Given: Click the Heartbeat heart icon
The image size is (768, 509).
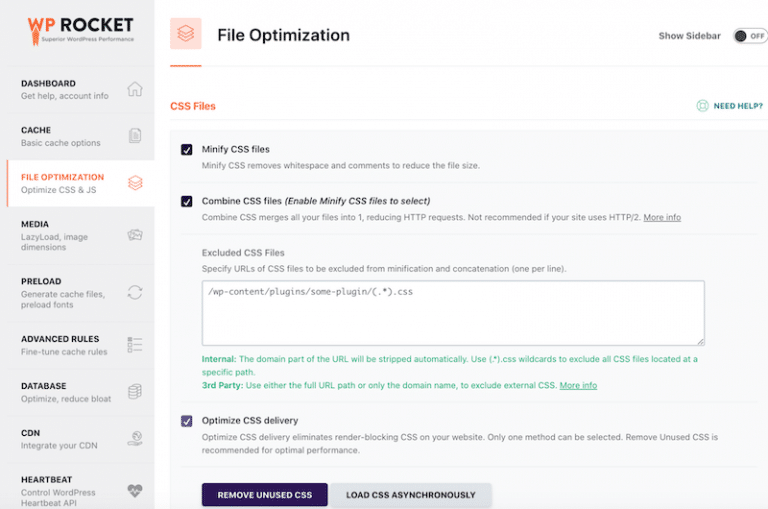Looking at the screenshot, I should tap(134, 491).
